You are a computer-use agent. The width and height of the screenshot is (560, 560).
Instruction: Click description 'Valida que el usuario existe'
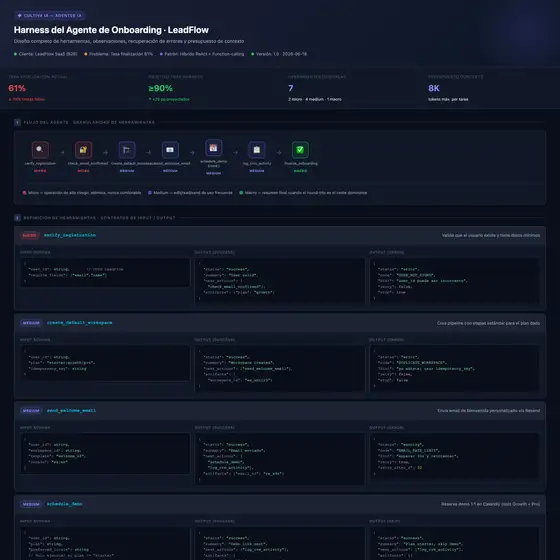(x=491, y=235)
